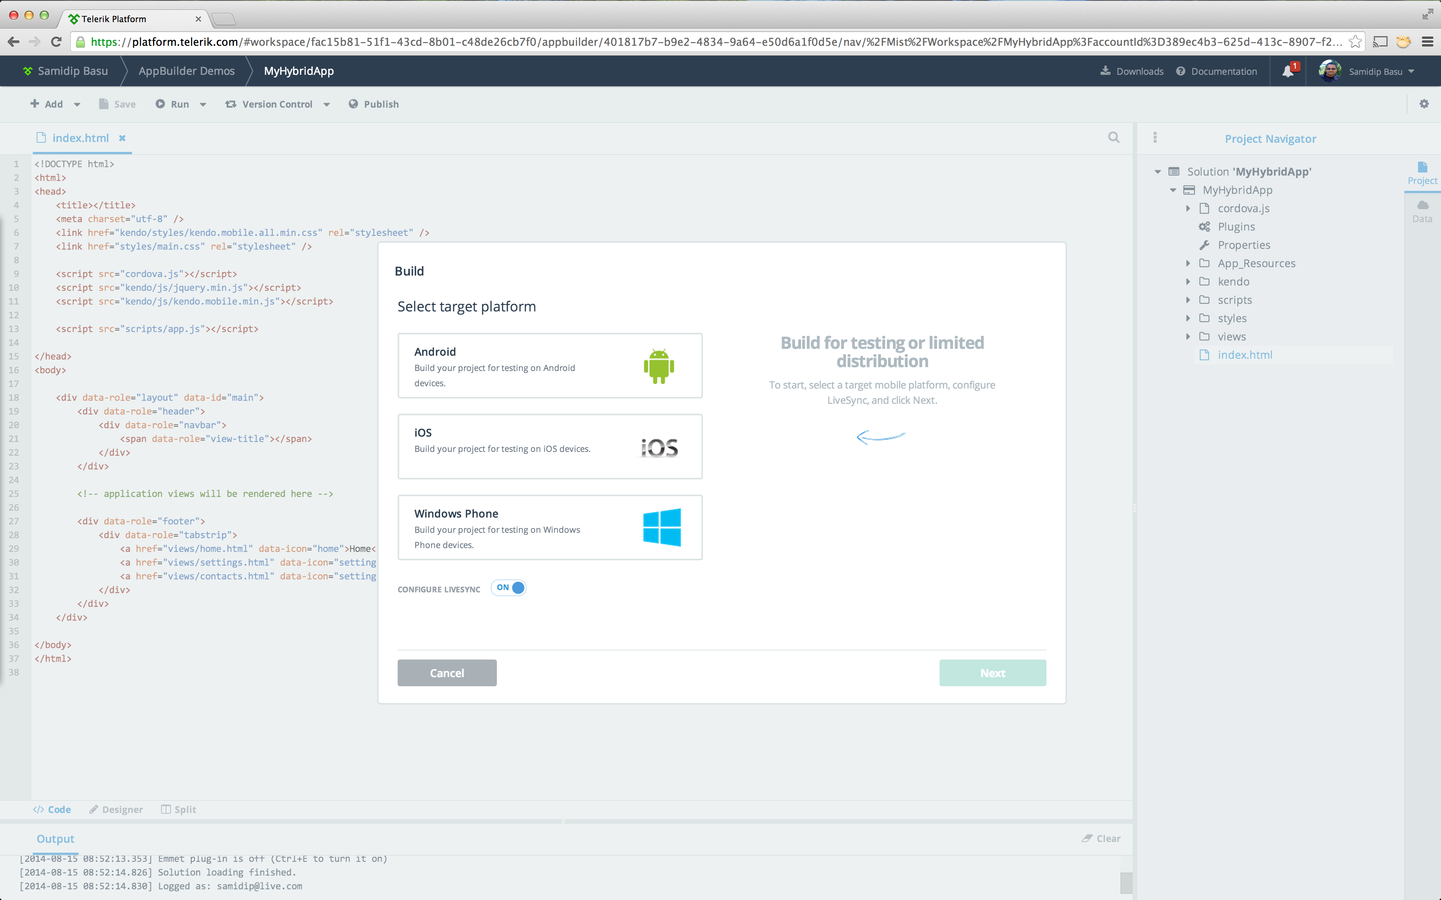
Task: Expand the Add dropdown arrow
Action: (77, 104)
